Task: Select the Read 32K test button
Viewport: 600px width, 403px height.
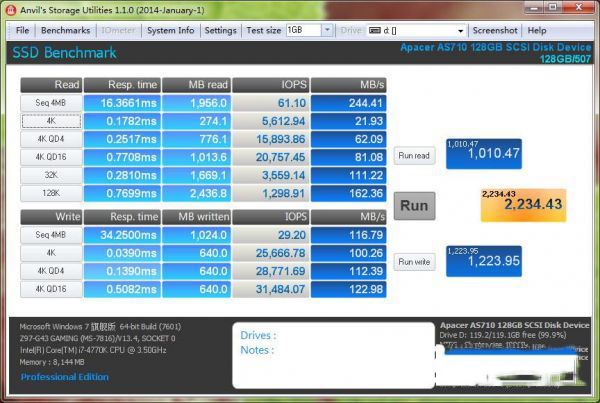Action: click(51, 175)
